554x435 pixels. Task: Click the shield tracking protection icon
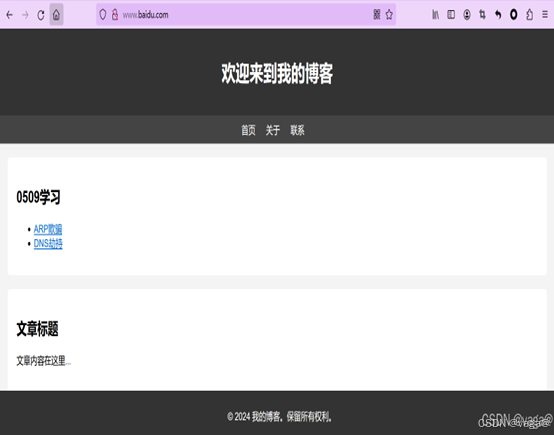102,14
